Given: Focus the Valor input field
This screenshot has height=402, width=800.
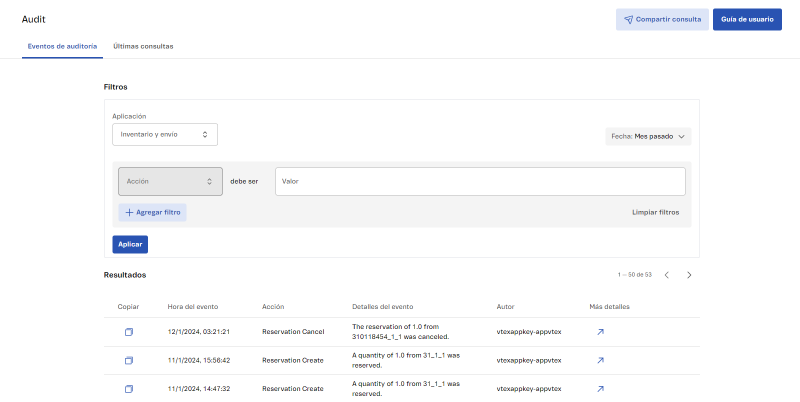Looking at the screenshot, I should [480, 181].
